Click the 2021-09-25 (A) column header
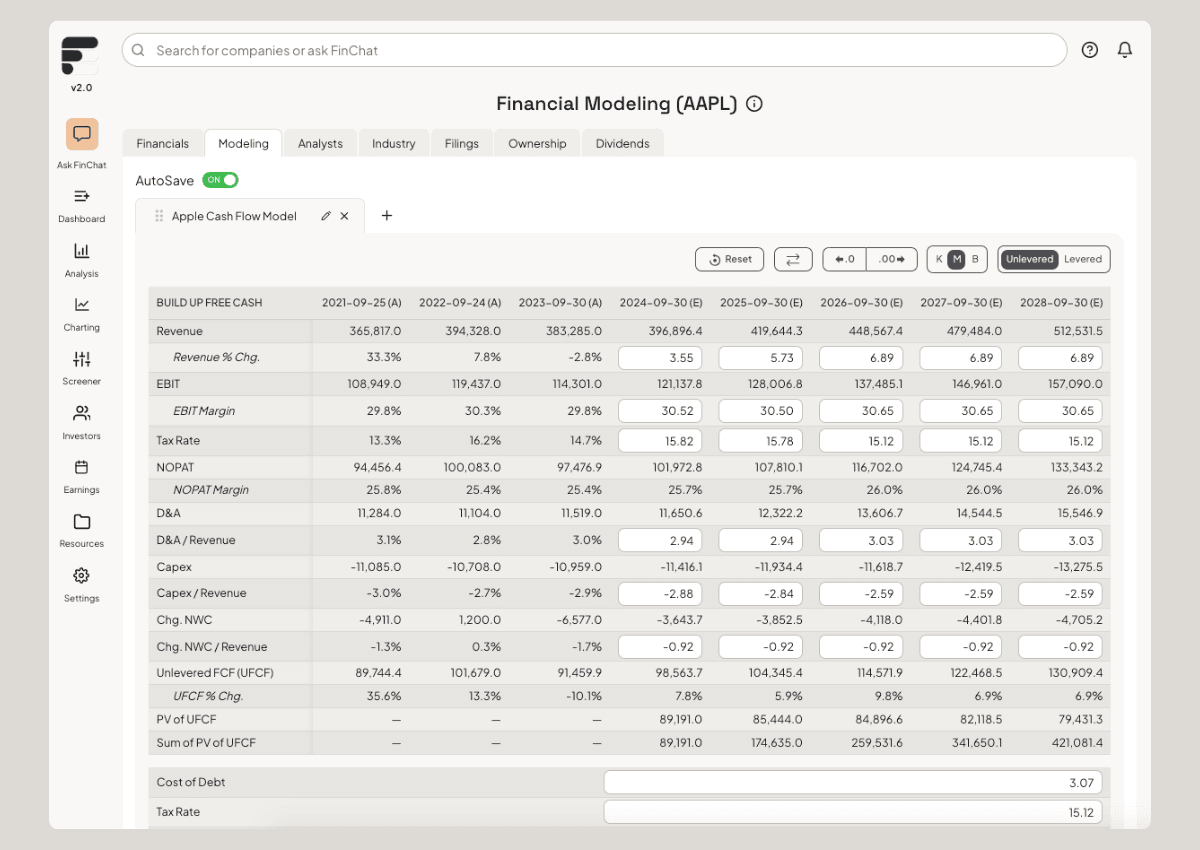This screenshot has height=850, width=1200. tap(361, 302)
